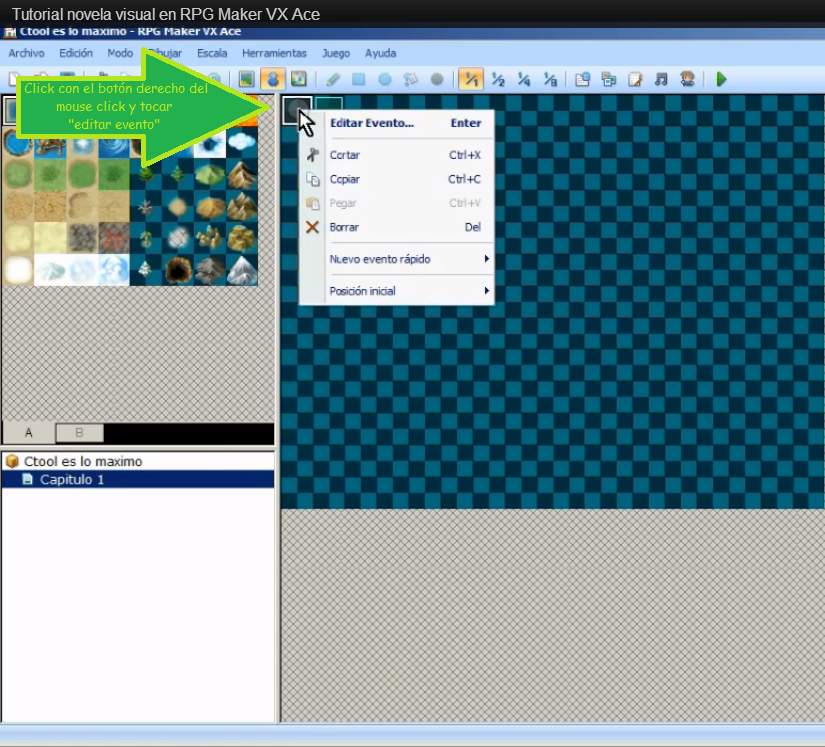This screenshot has height=747, width=825.
Task: Pick the Shadow Pen tool
Action: coord(437,79)
